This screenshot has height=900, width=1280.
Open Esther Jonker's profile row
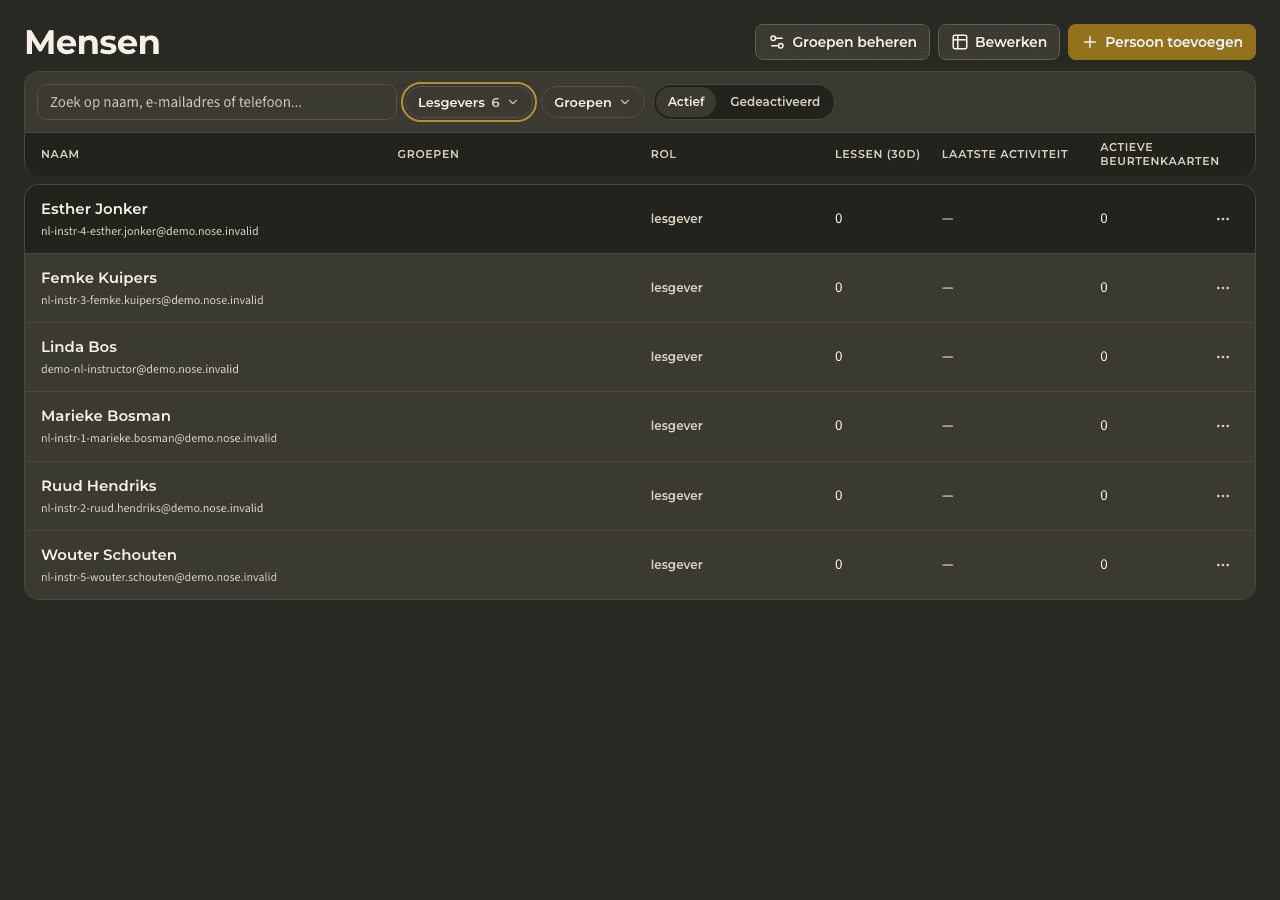pyautogui.click(x=640, y=219)
